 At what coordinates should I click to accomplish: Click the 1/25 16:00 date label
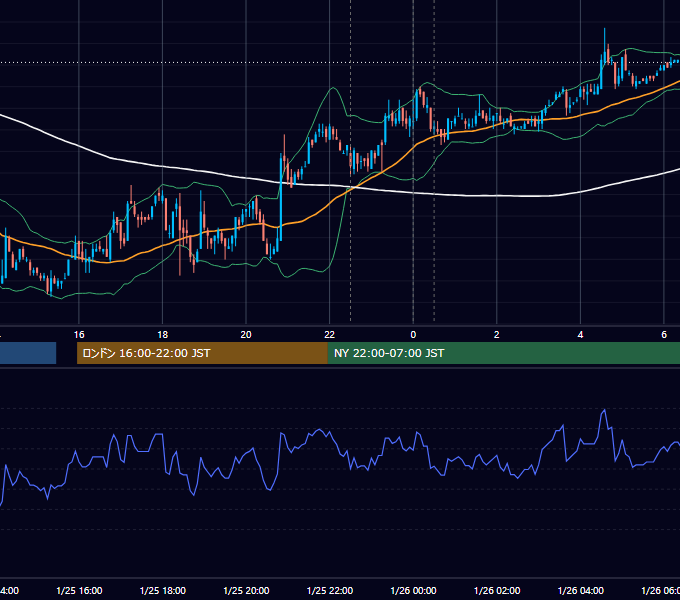tap(79, 590)
